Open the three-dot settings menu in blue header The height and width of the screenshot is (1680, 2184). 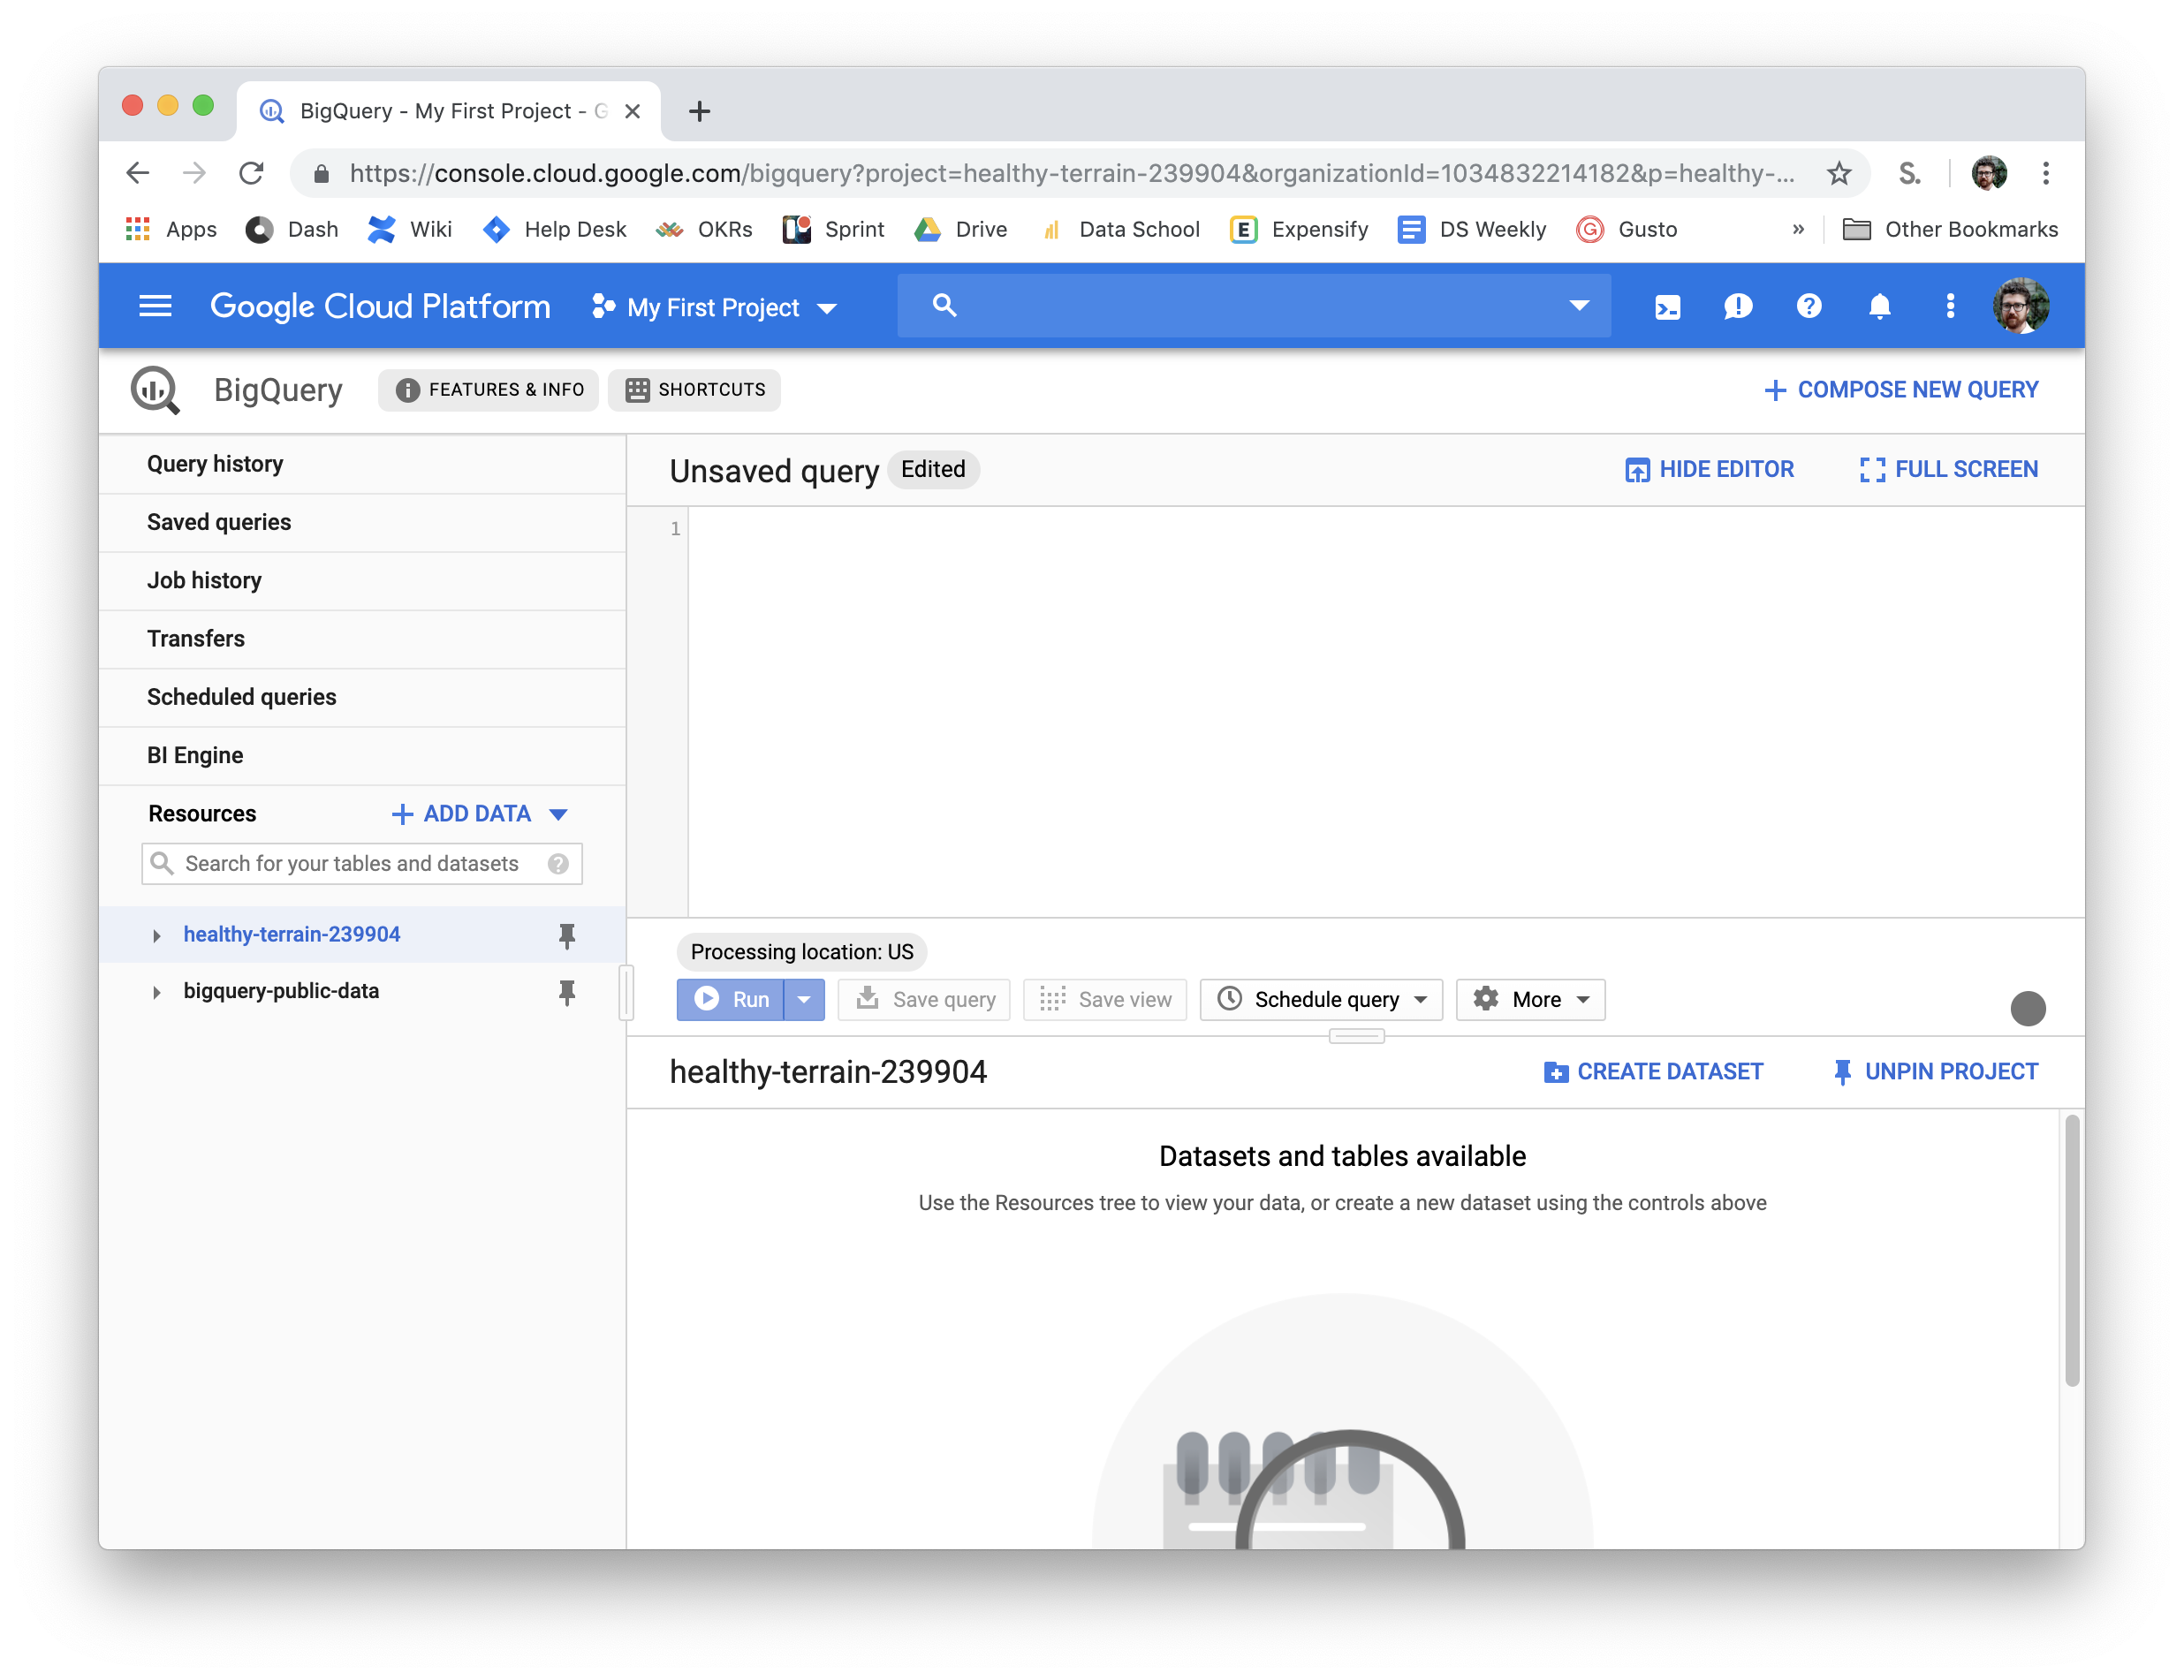[1950, 306]
